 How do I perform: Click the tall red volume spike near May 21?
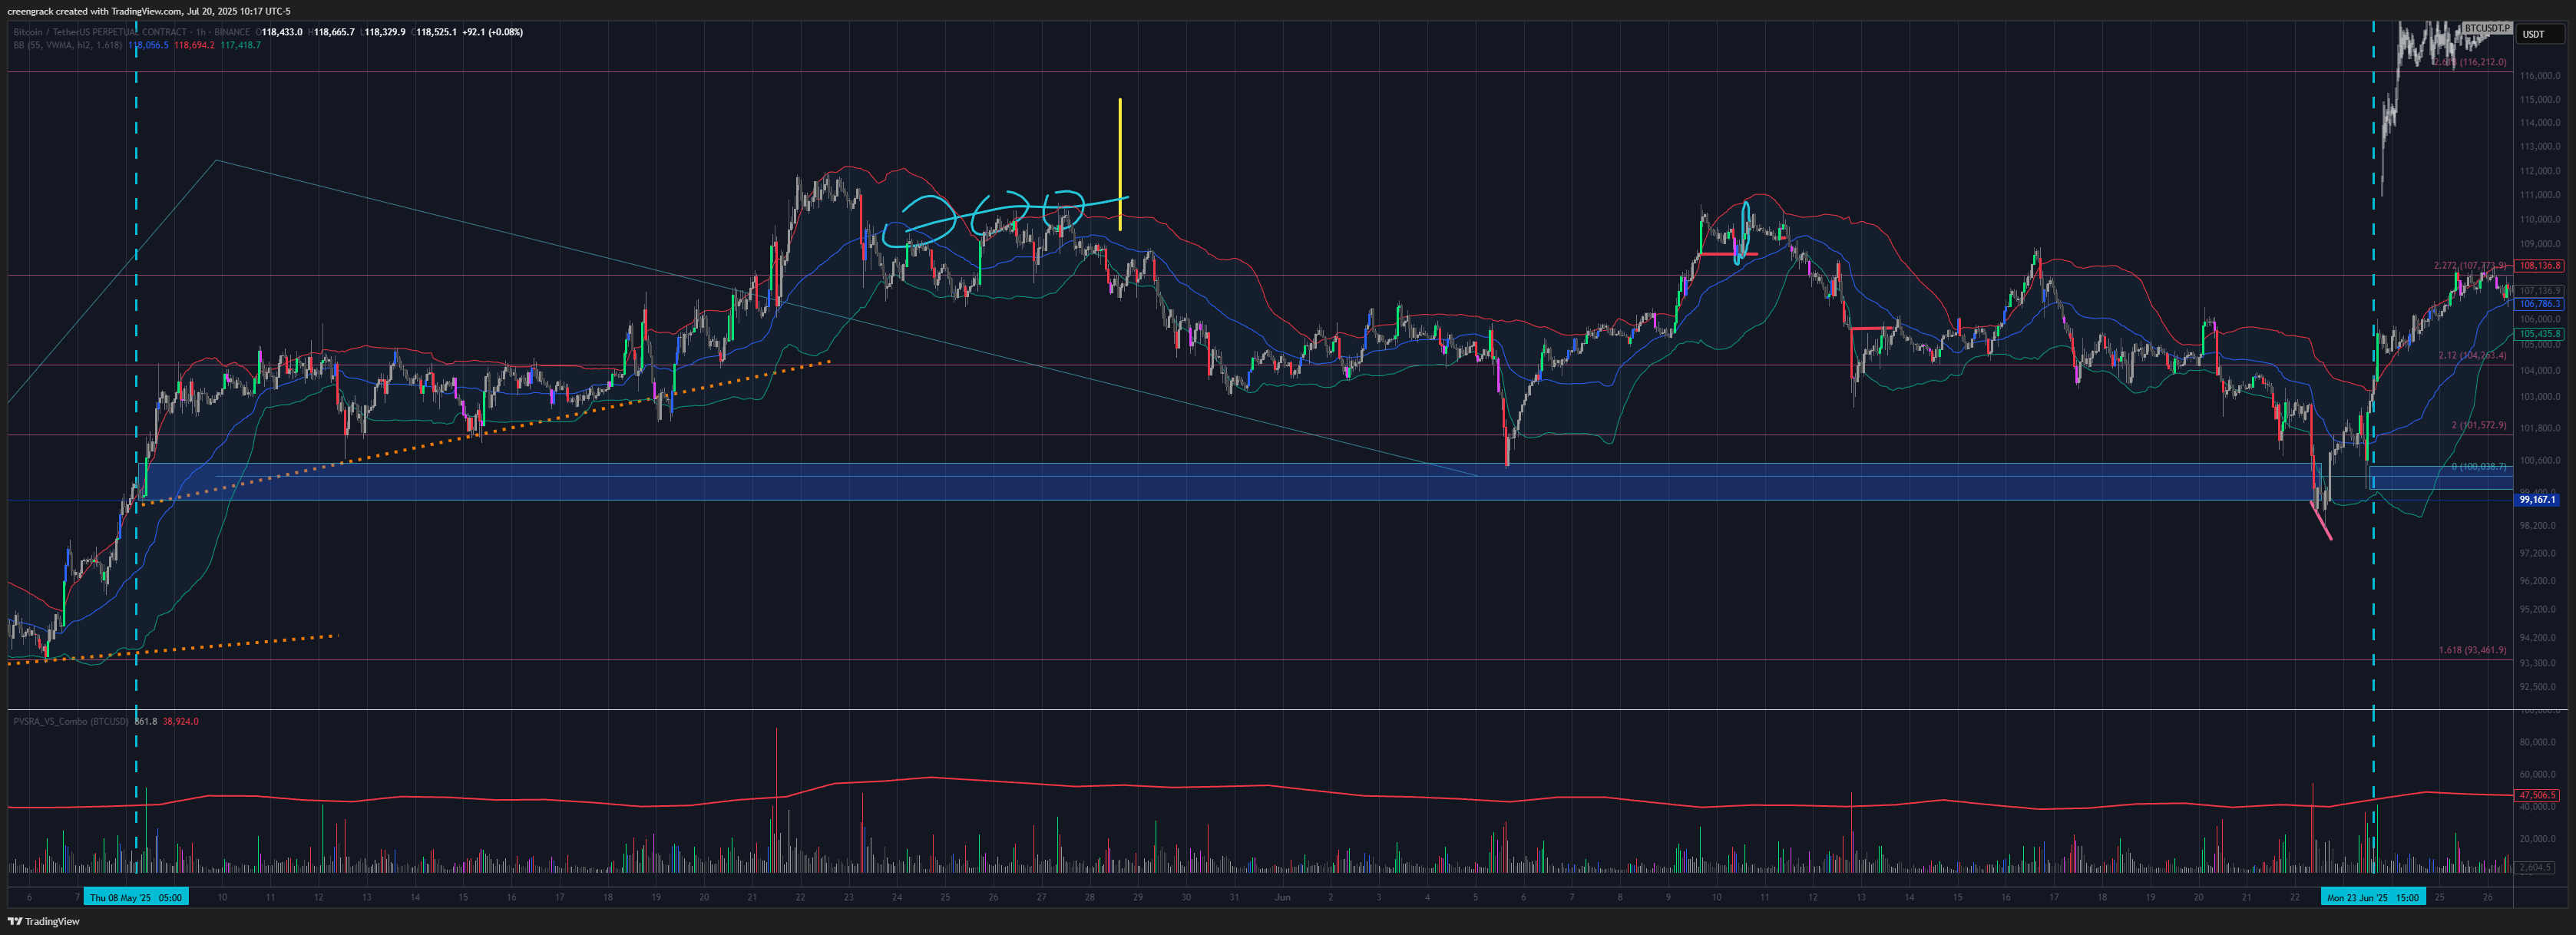[776, 800]
